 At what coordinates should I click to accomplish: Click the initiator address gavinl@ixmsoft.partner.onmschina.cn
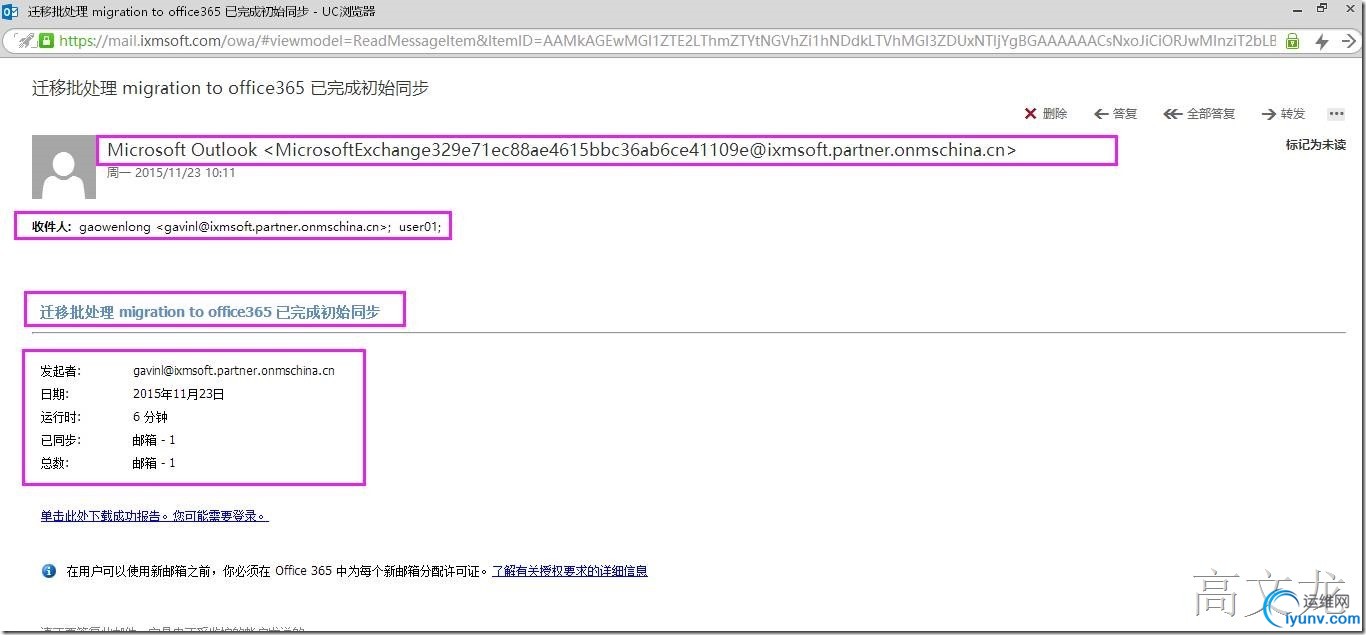tap(234, 371)
